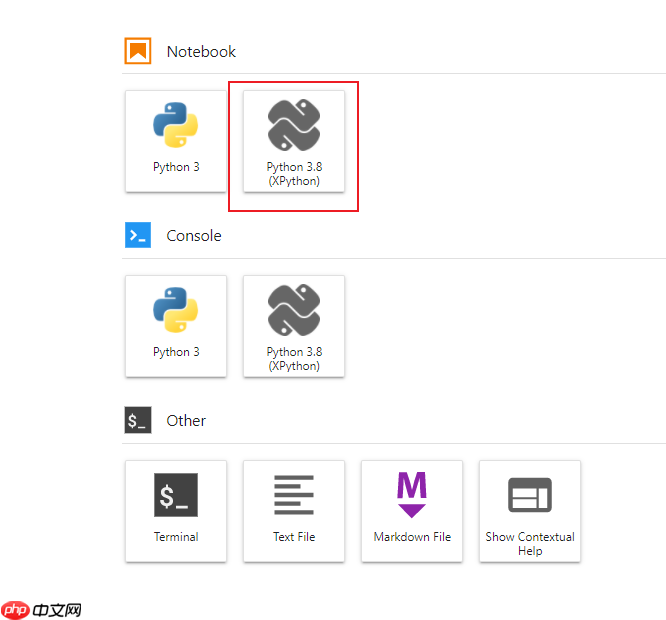Click the orange Notebook section icon
Viewport: 666px width, 620px height.
(138, 51)
